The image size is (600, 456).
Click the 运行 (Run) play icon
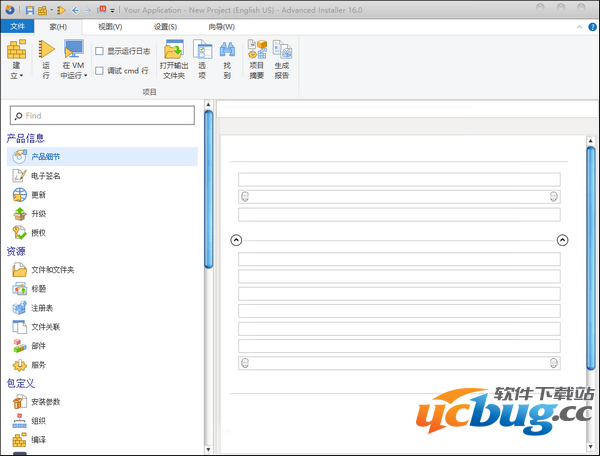click(x=46, y=50)
